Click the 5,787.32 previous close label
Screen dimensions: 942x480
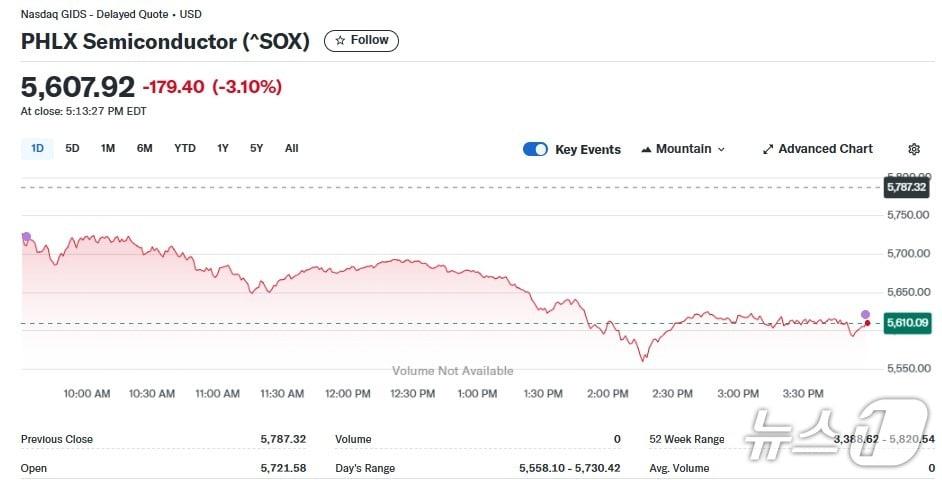pos(907,187)
